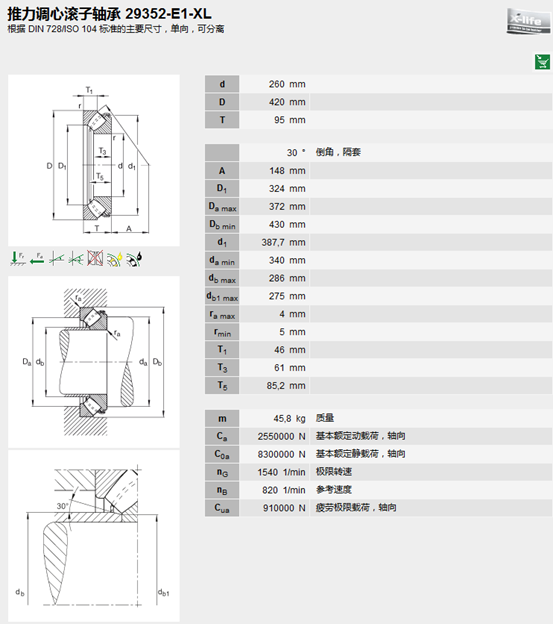Image resolution: width=553 pixels, height=624 pixels.
Task: Click the dynamic angular misalignment icon
Action: [76, 259]
